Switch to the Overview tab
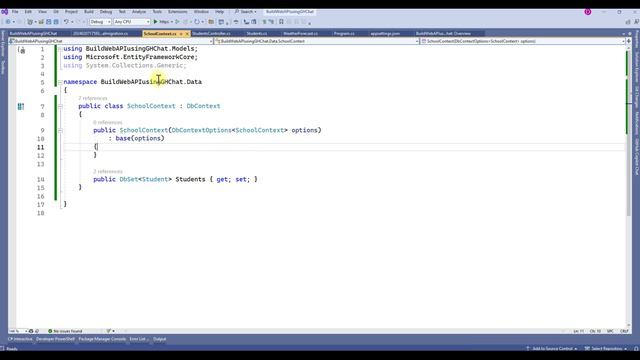Image resolution: width=640 pixels, height=360 pixels. tap(443, 33)
